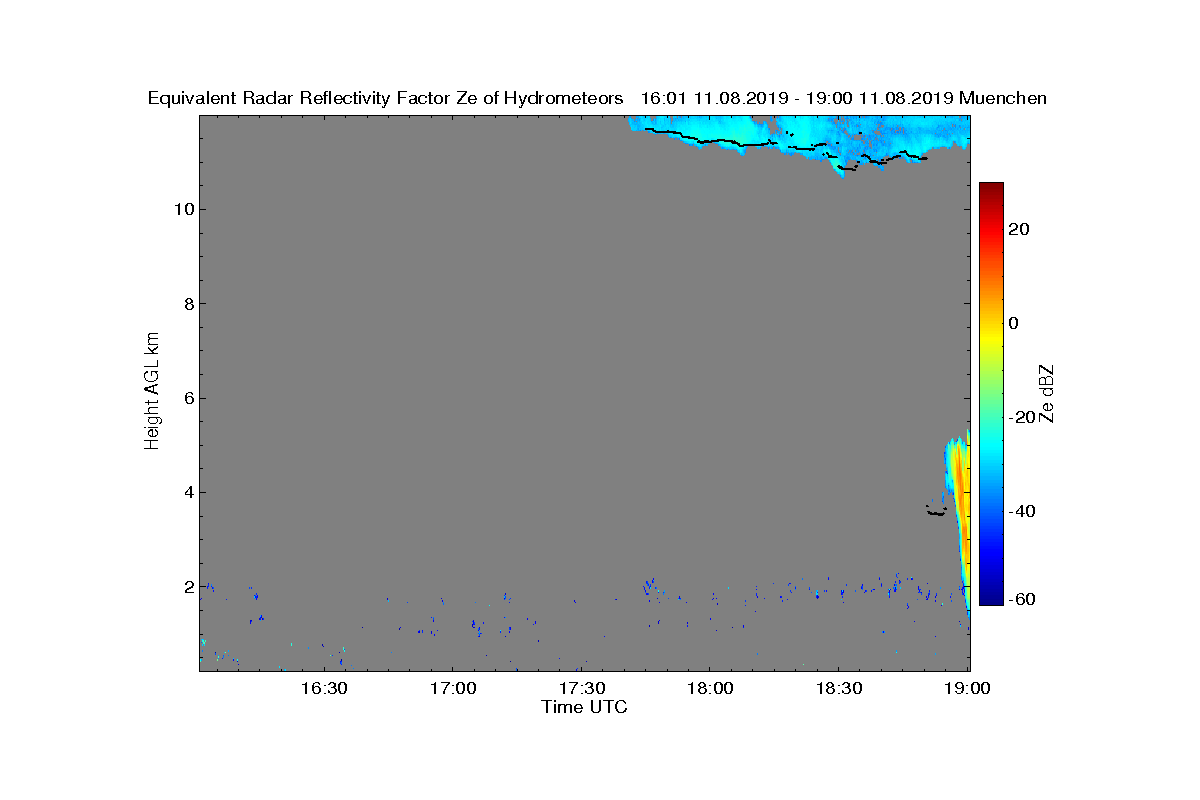Select the date range text ending in Muenchen
This screenshot has width=1200, height=800.
click(843, 99)
